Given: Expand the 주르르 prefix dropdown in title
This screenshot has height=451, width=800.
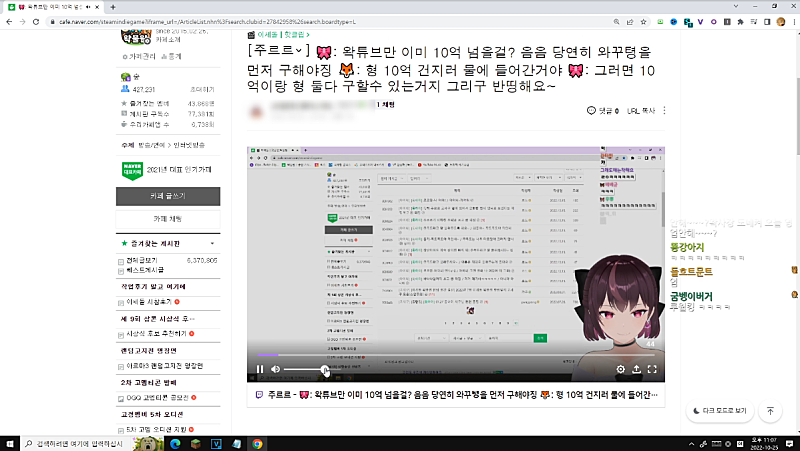Looking at the screenshot, I should (279, 51).
